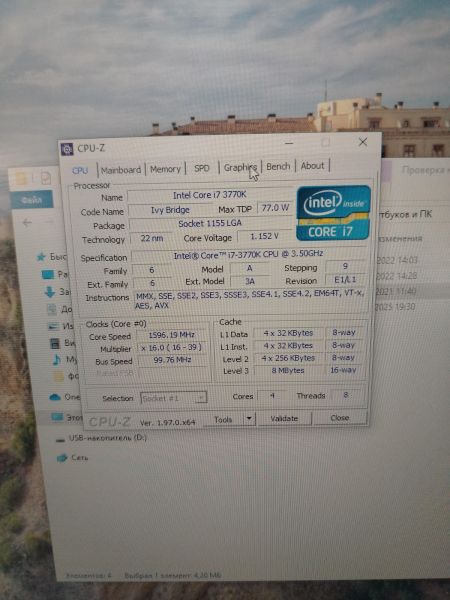The width and height of the screenshot is (450, 600).
Task: Open the Socket #1 selection dropdown
Action: pos(173,398)
